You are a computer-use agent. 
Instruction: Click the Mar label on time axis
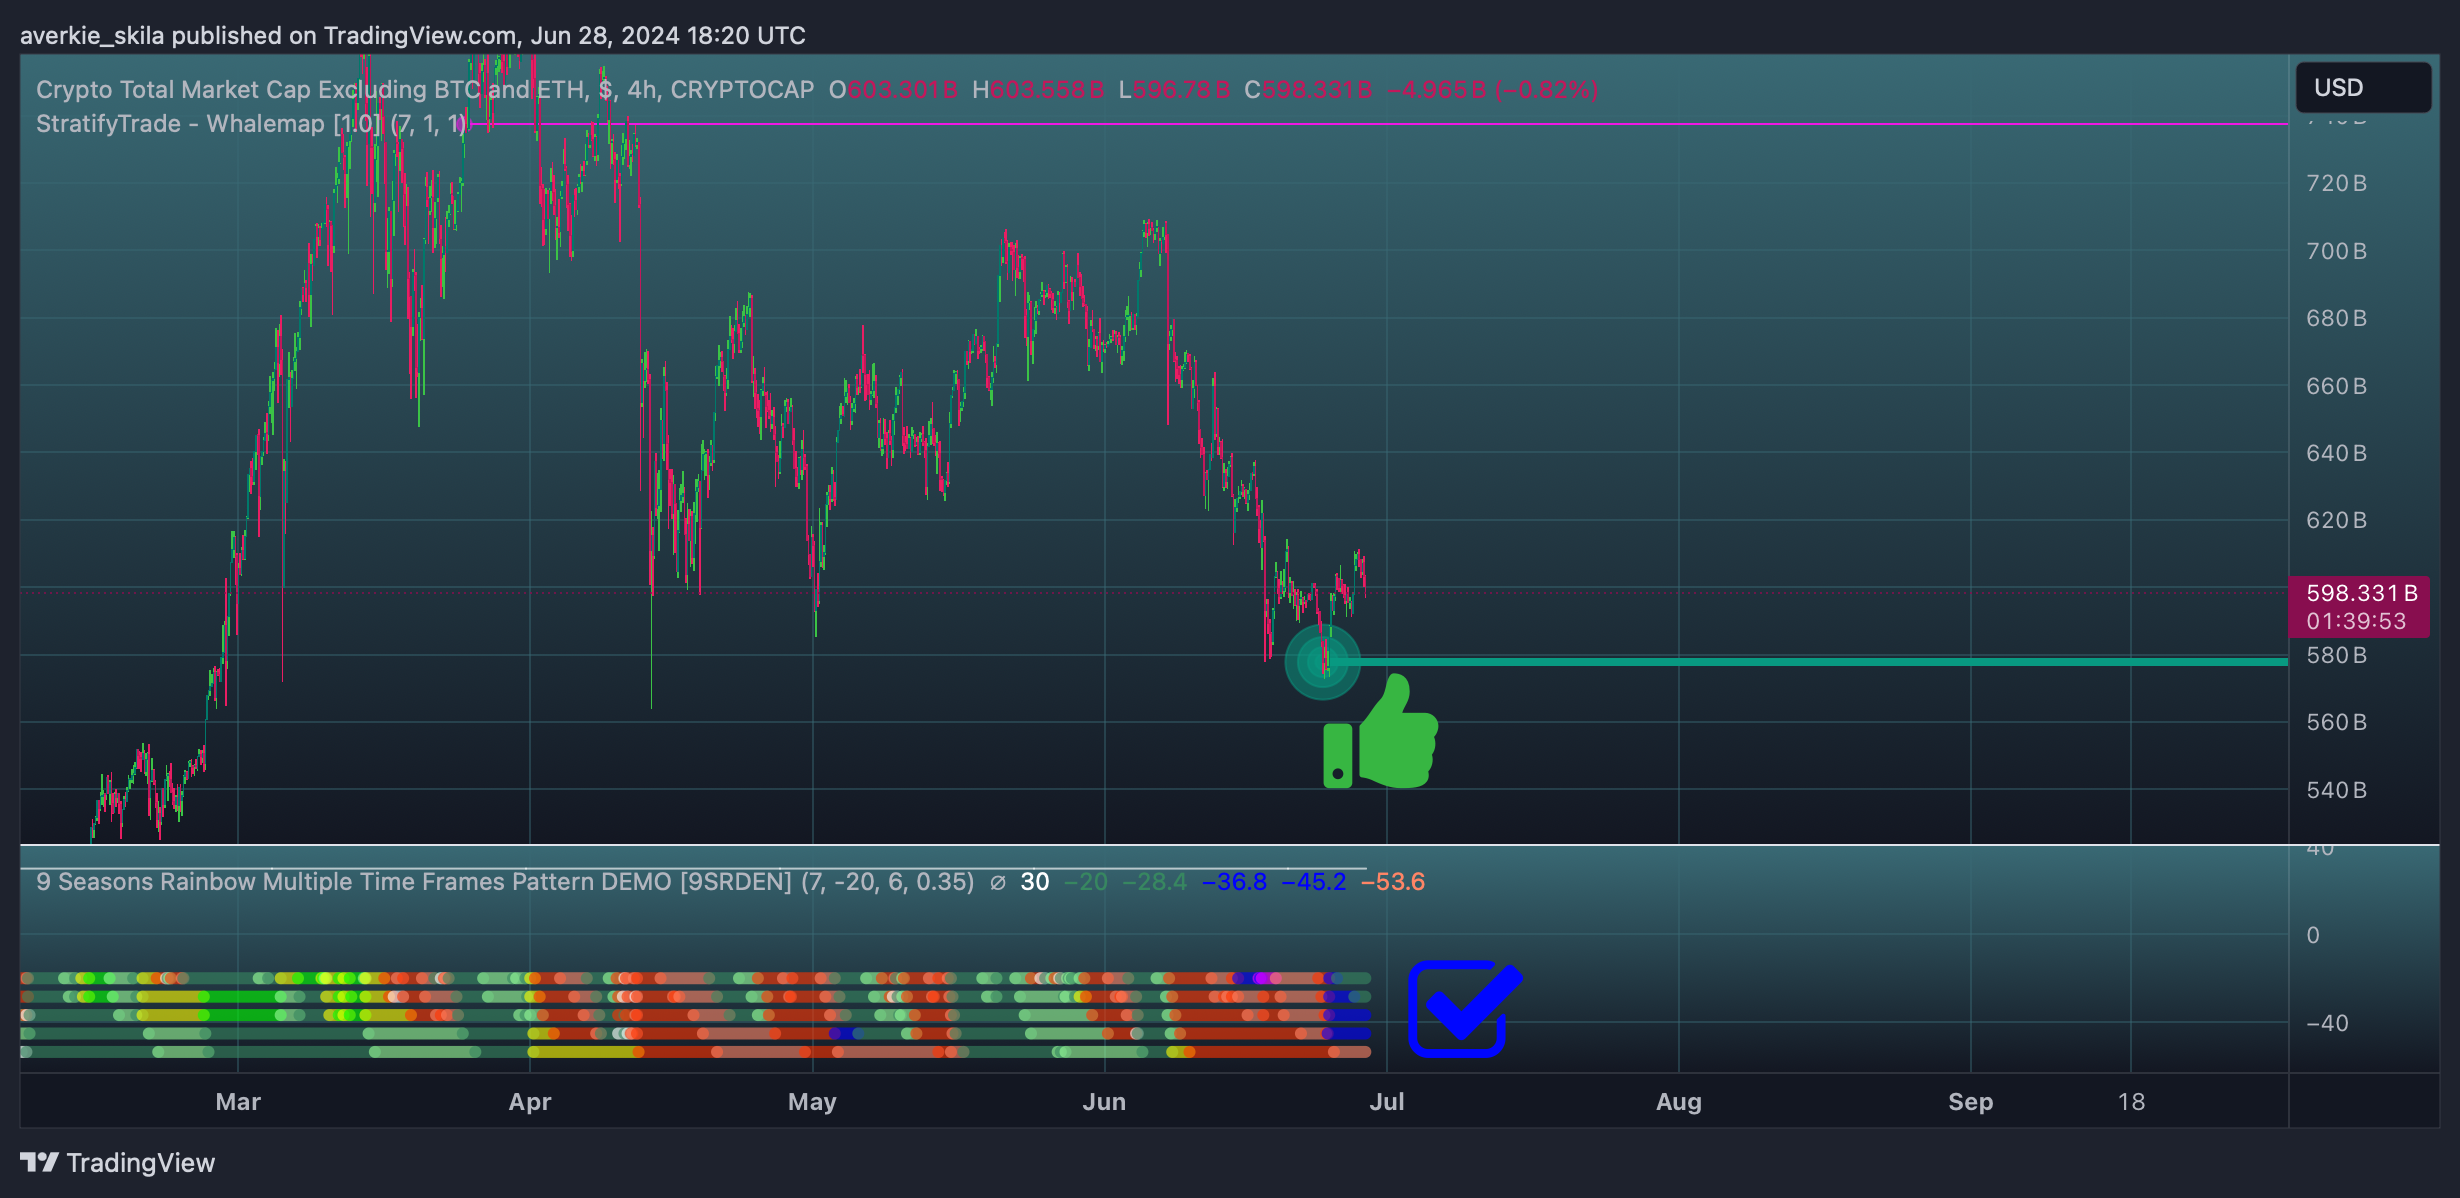(238, 1102)
